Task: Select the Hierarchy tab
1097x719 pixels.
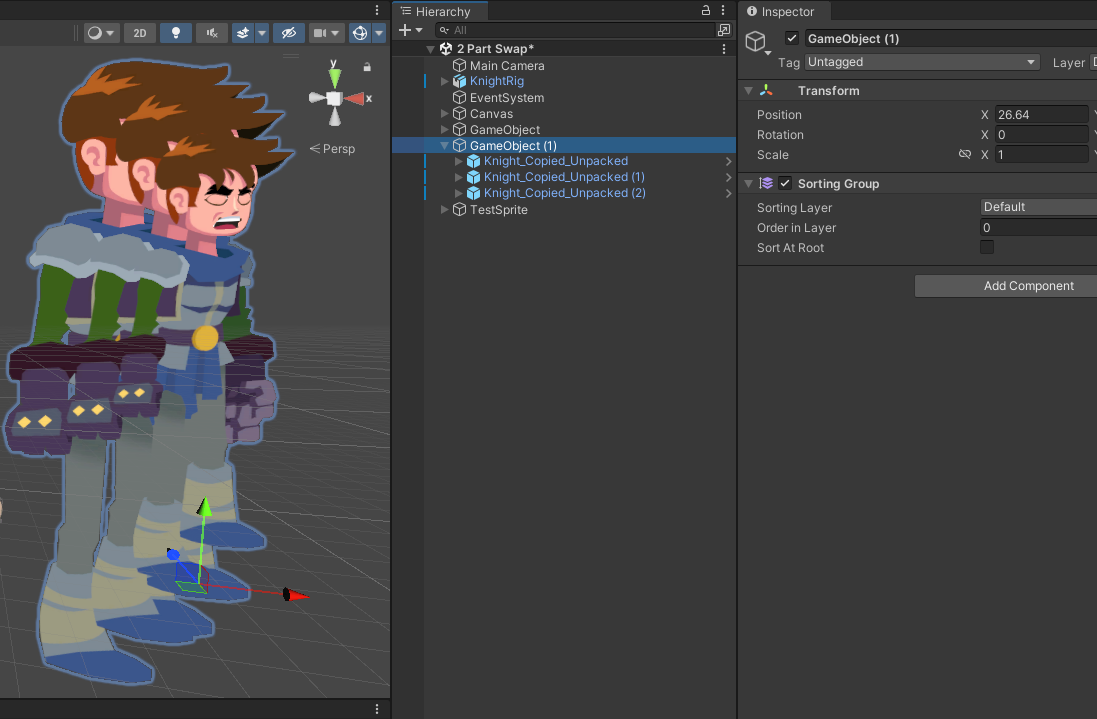Action: click(440, 11)
